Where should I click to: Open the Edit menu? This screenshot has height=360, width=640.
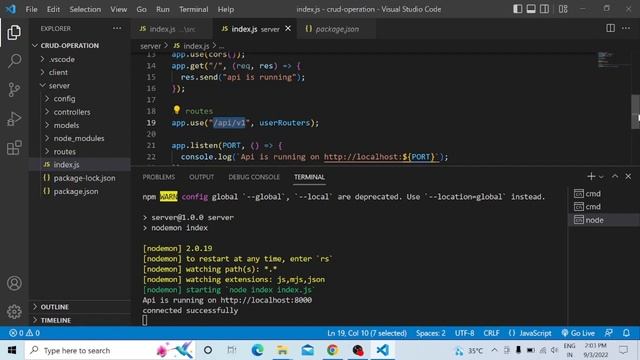tap(53, 9)
